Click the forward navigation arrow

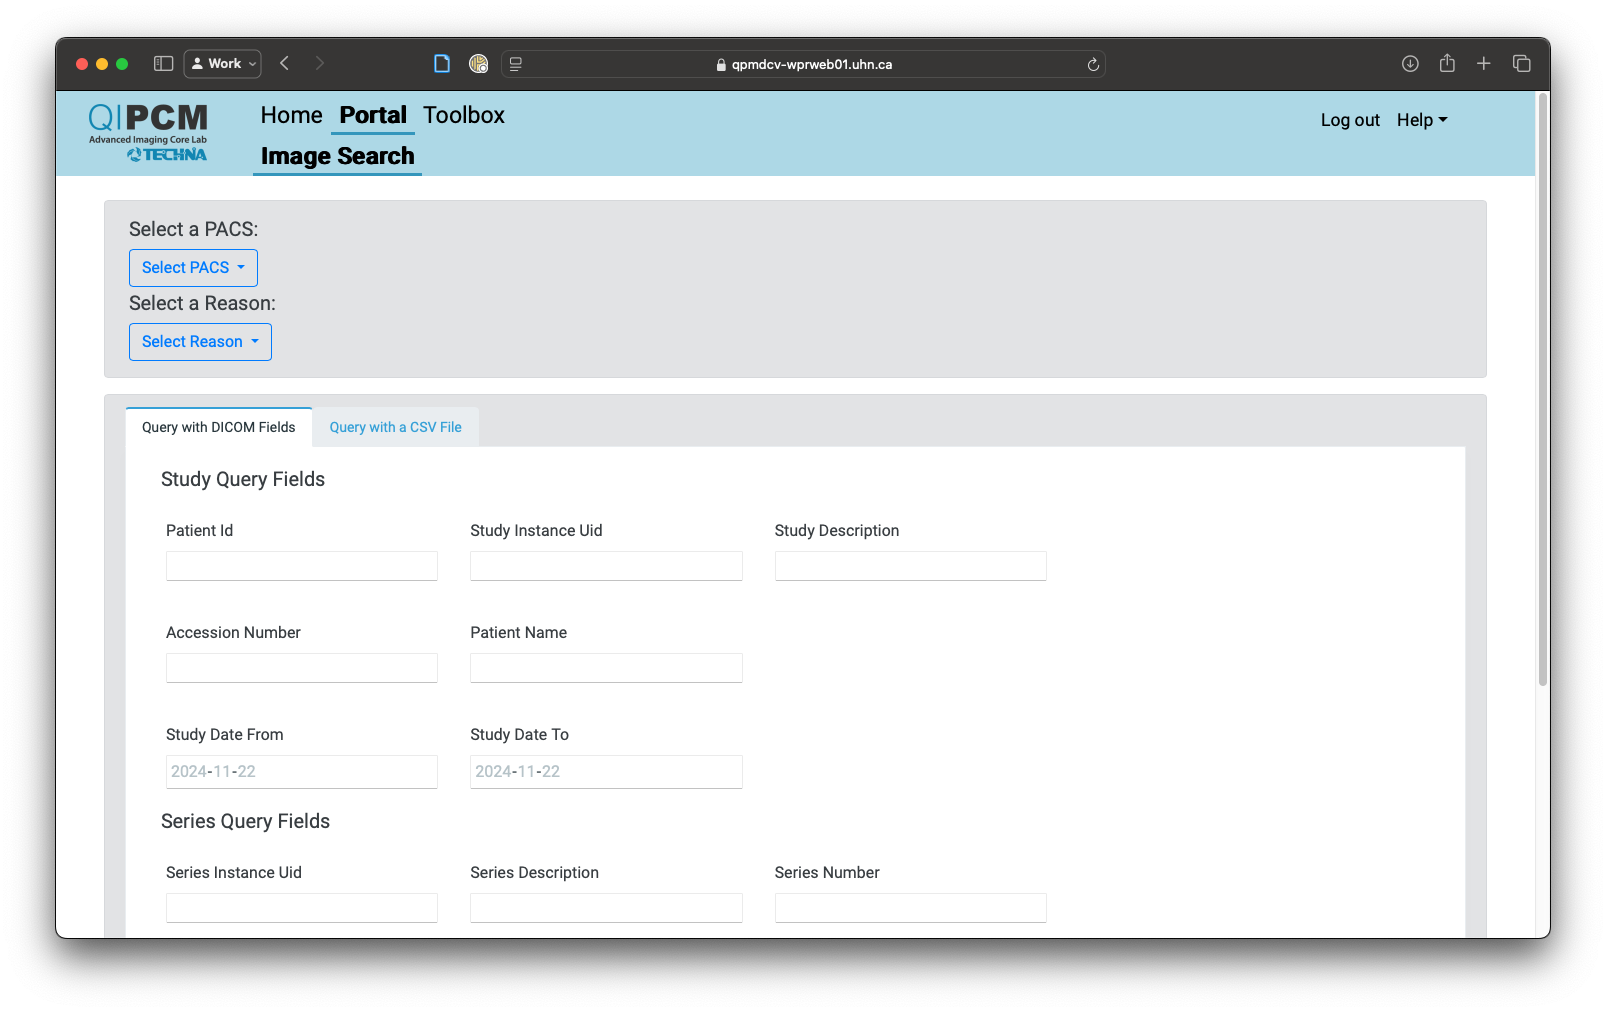[320, 63]
